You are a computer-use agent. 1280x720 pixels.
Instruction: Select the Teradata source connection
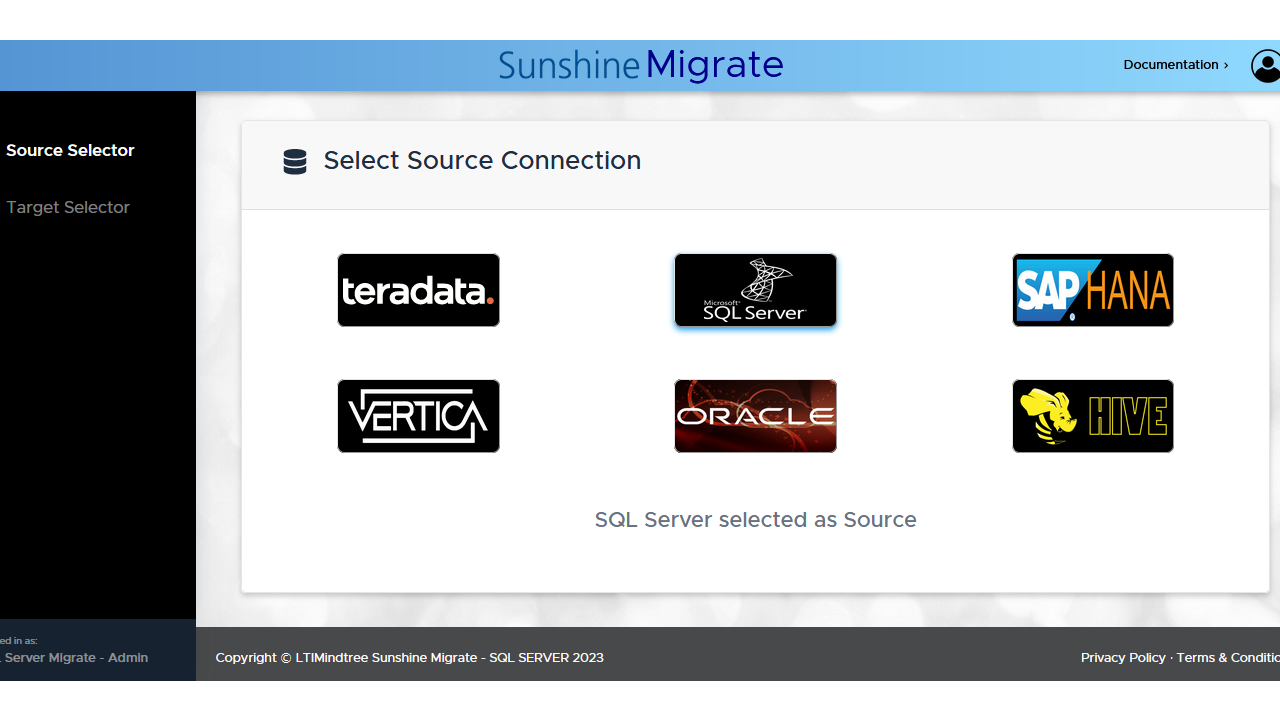(418, 290)
